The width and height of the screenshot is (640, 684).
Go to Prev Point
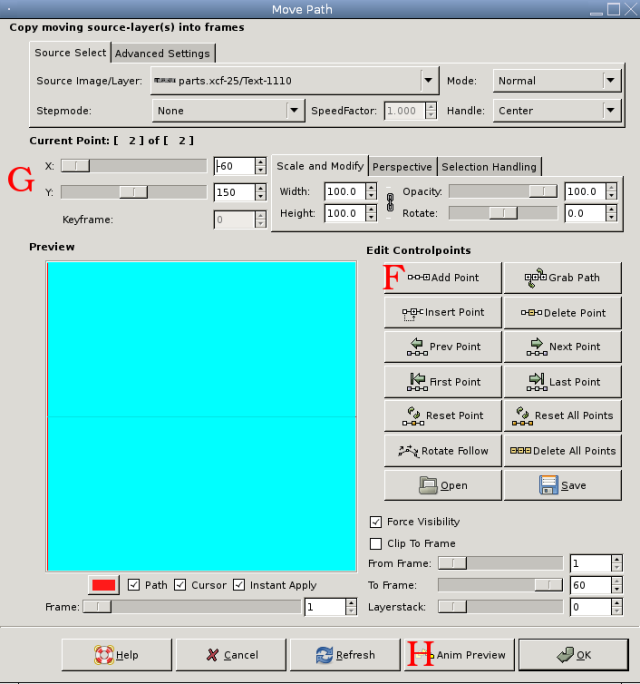point(443,347)
